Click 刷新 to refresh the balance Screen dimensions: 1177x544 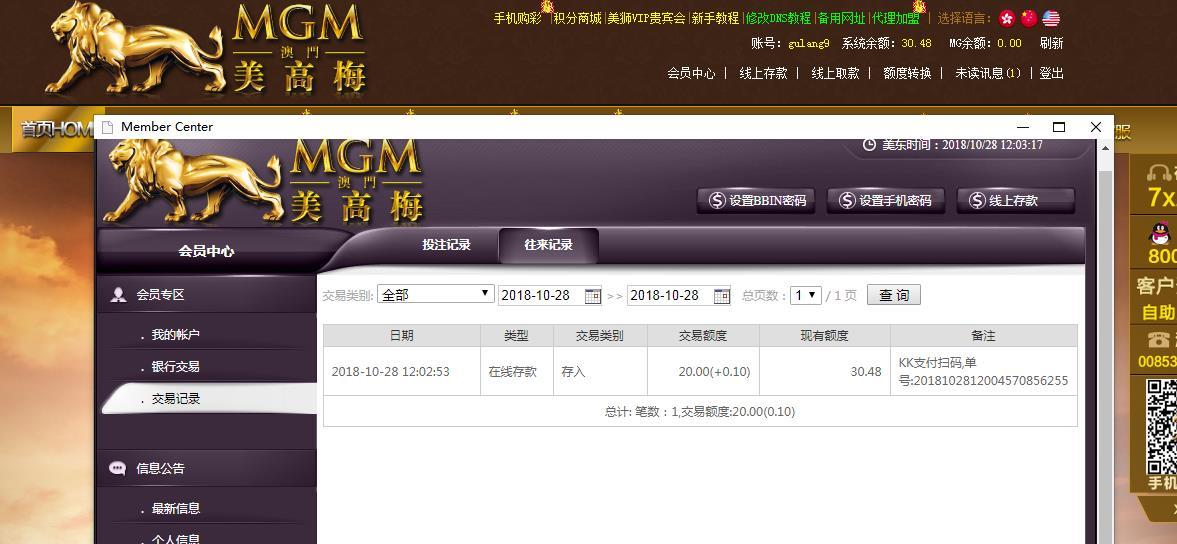pos(1051,44)
